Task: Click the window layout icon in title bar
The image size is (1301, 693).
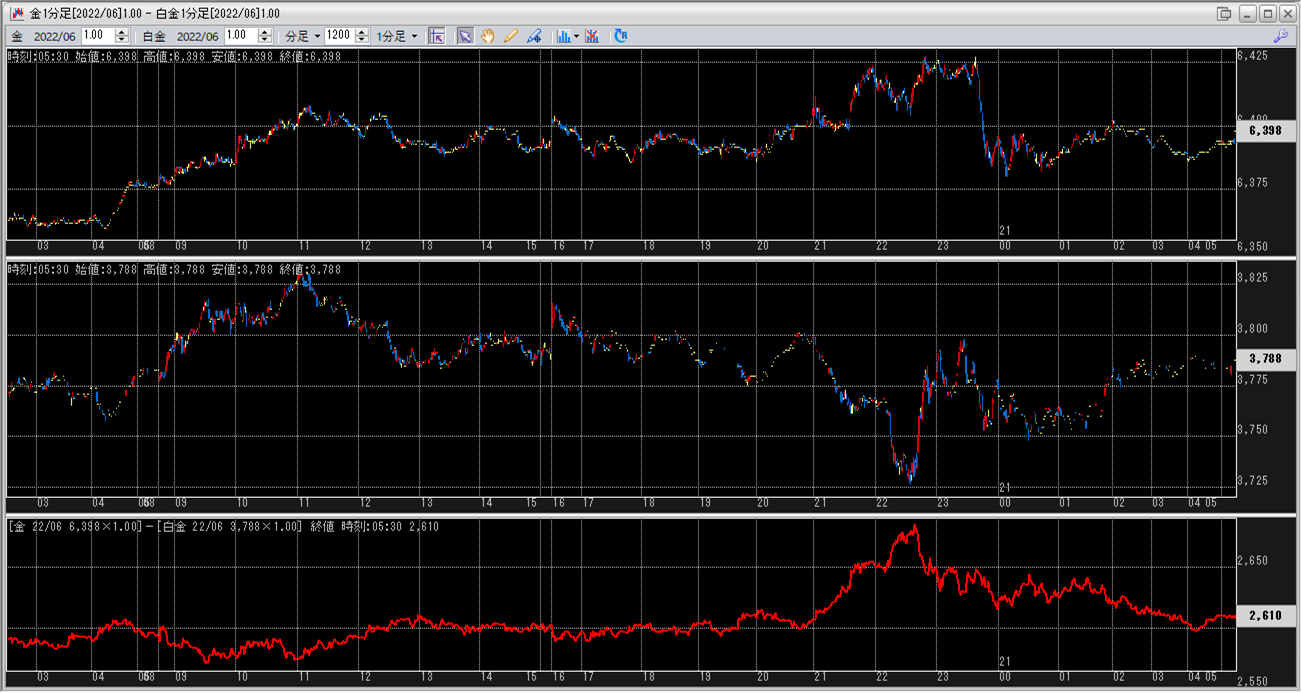Action: (x=1224, y=14)
